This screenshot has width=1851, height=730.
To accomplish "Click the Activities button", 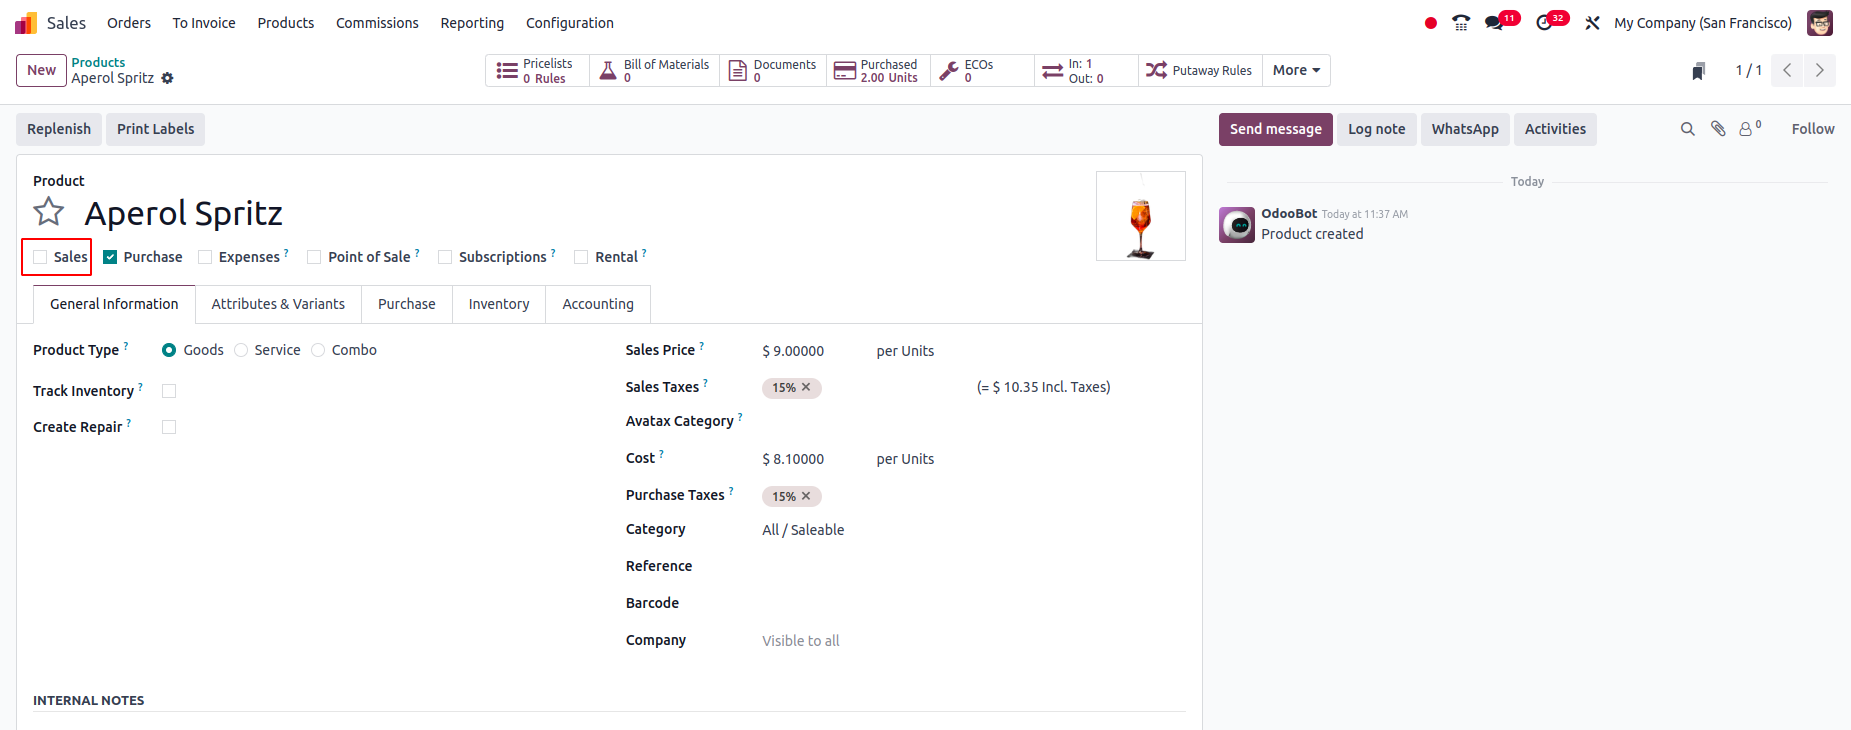I will point(1555,129).
